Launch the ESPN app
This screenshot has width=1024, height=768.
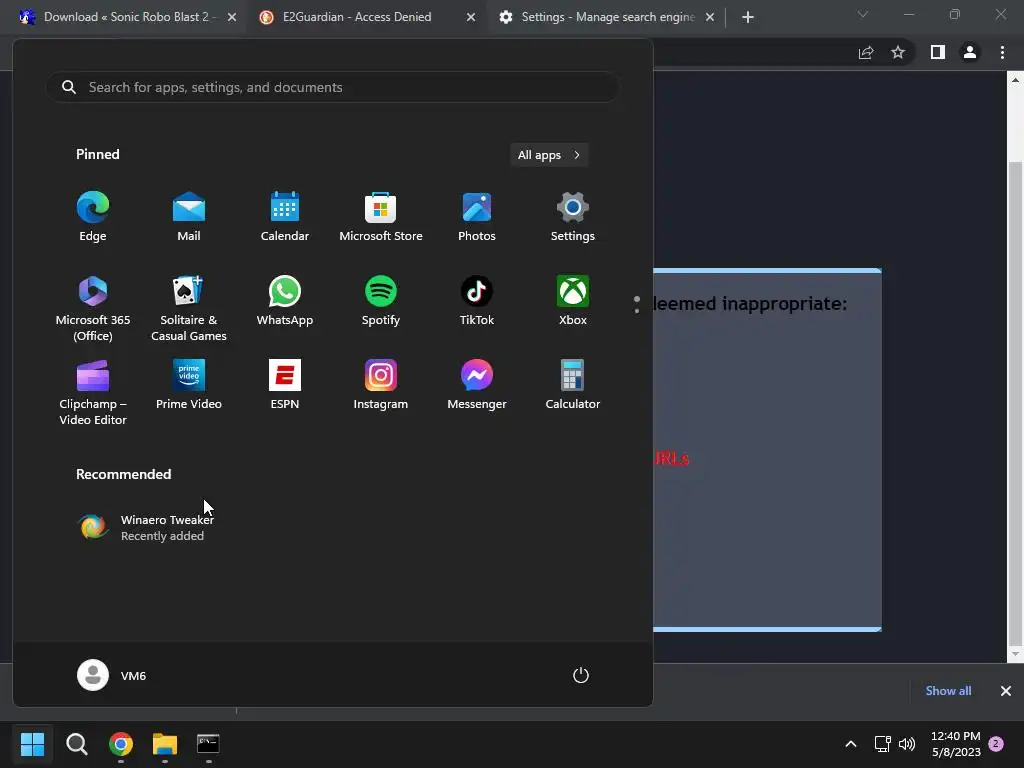tap(285, 385)
